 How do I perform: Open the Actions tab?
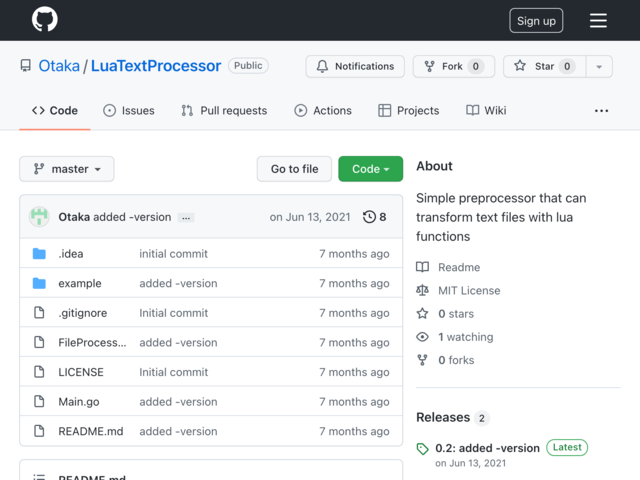point(323,111)
